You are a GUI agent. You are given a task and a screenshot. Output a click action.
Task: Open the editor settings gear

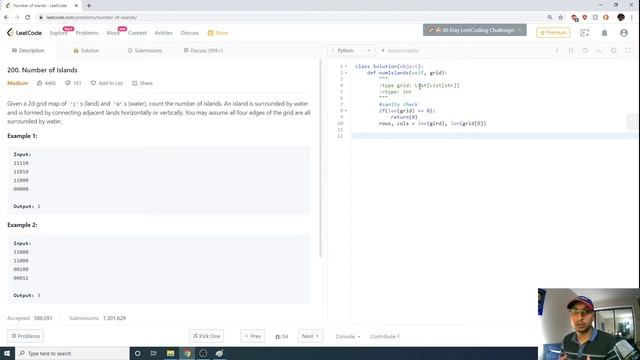pyautogui.click(x=613, y=51)
